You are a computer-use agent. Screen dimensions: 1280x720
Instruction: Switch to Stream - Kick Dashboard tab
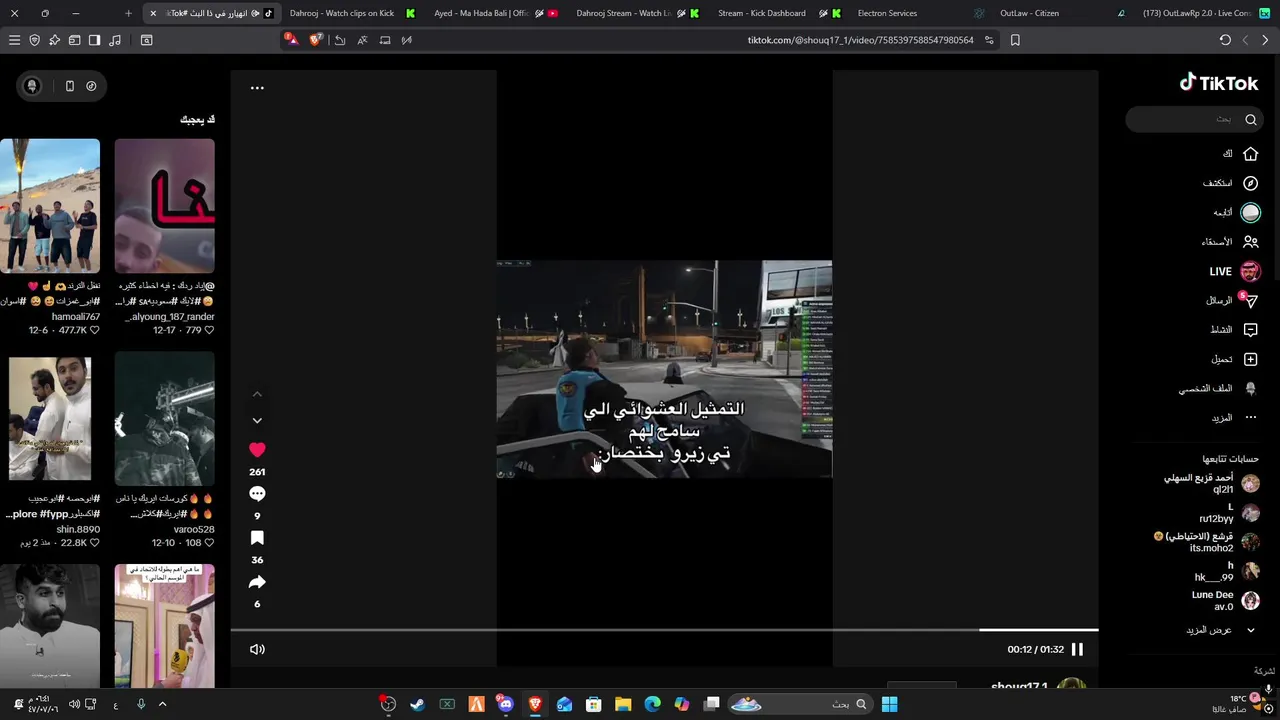(x=777, y=13)
